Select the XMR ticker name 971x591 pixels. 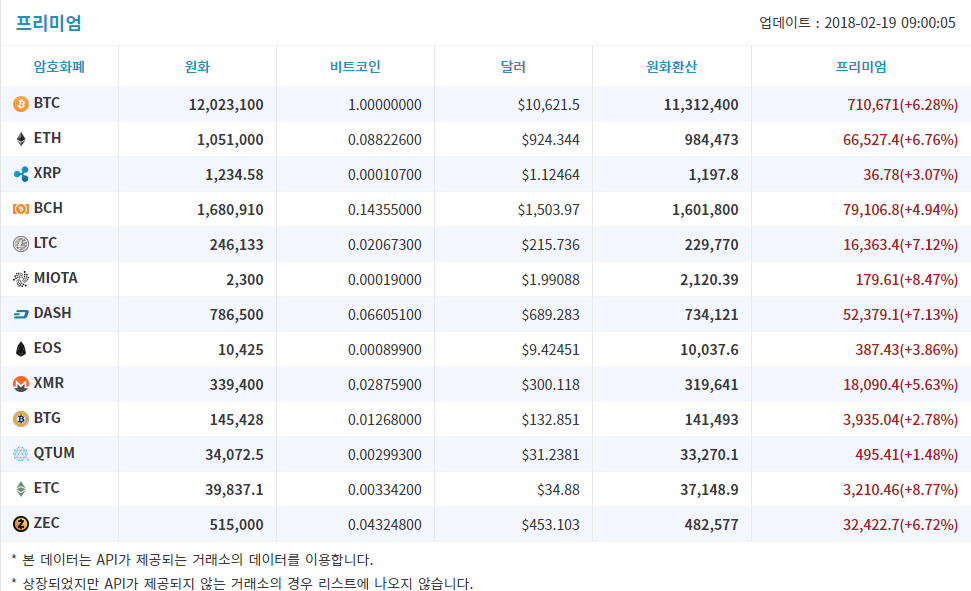48,383
